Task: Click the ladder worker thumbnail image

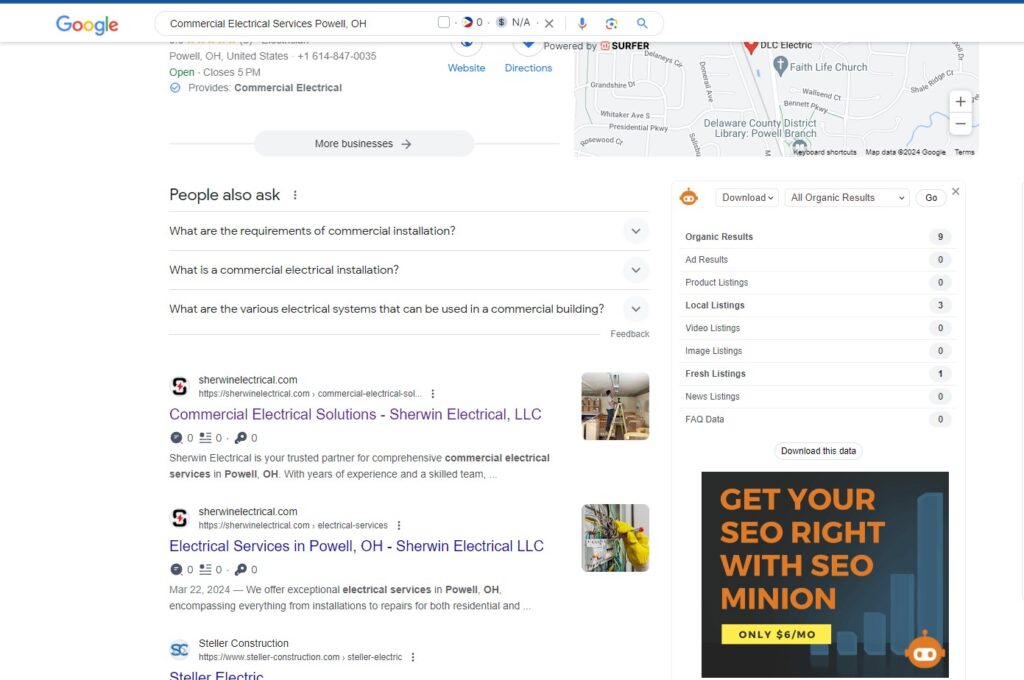Action: point(615,406)
